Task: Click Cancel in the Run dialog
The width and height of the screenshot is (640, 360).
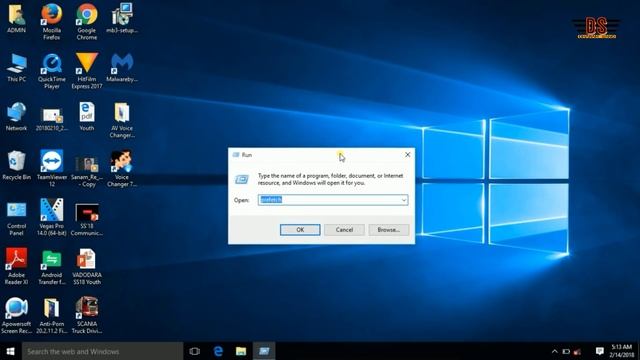Action: tap(344, 230)
